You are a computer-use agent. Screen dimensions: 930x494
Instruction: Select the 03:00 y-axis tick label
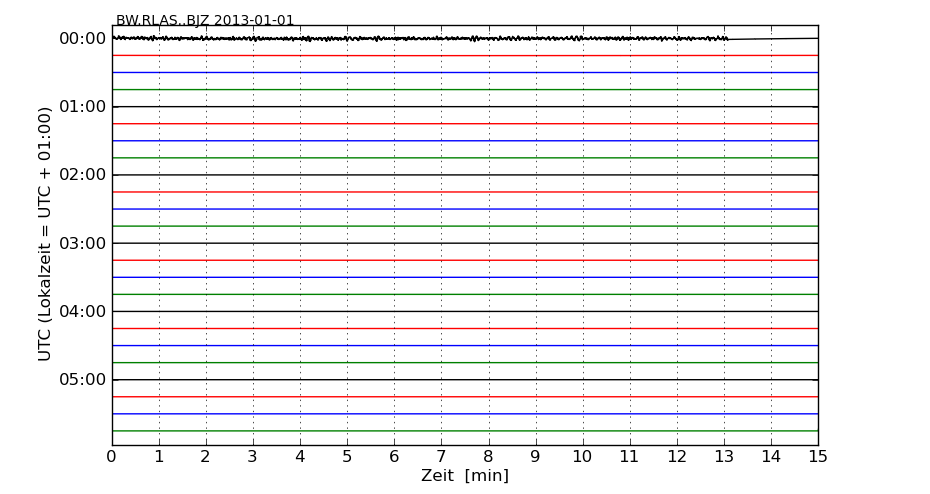click(82, 243)
